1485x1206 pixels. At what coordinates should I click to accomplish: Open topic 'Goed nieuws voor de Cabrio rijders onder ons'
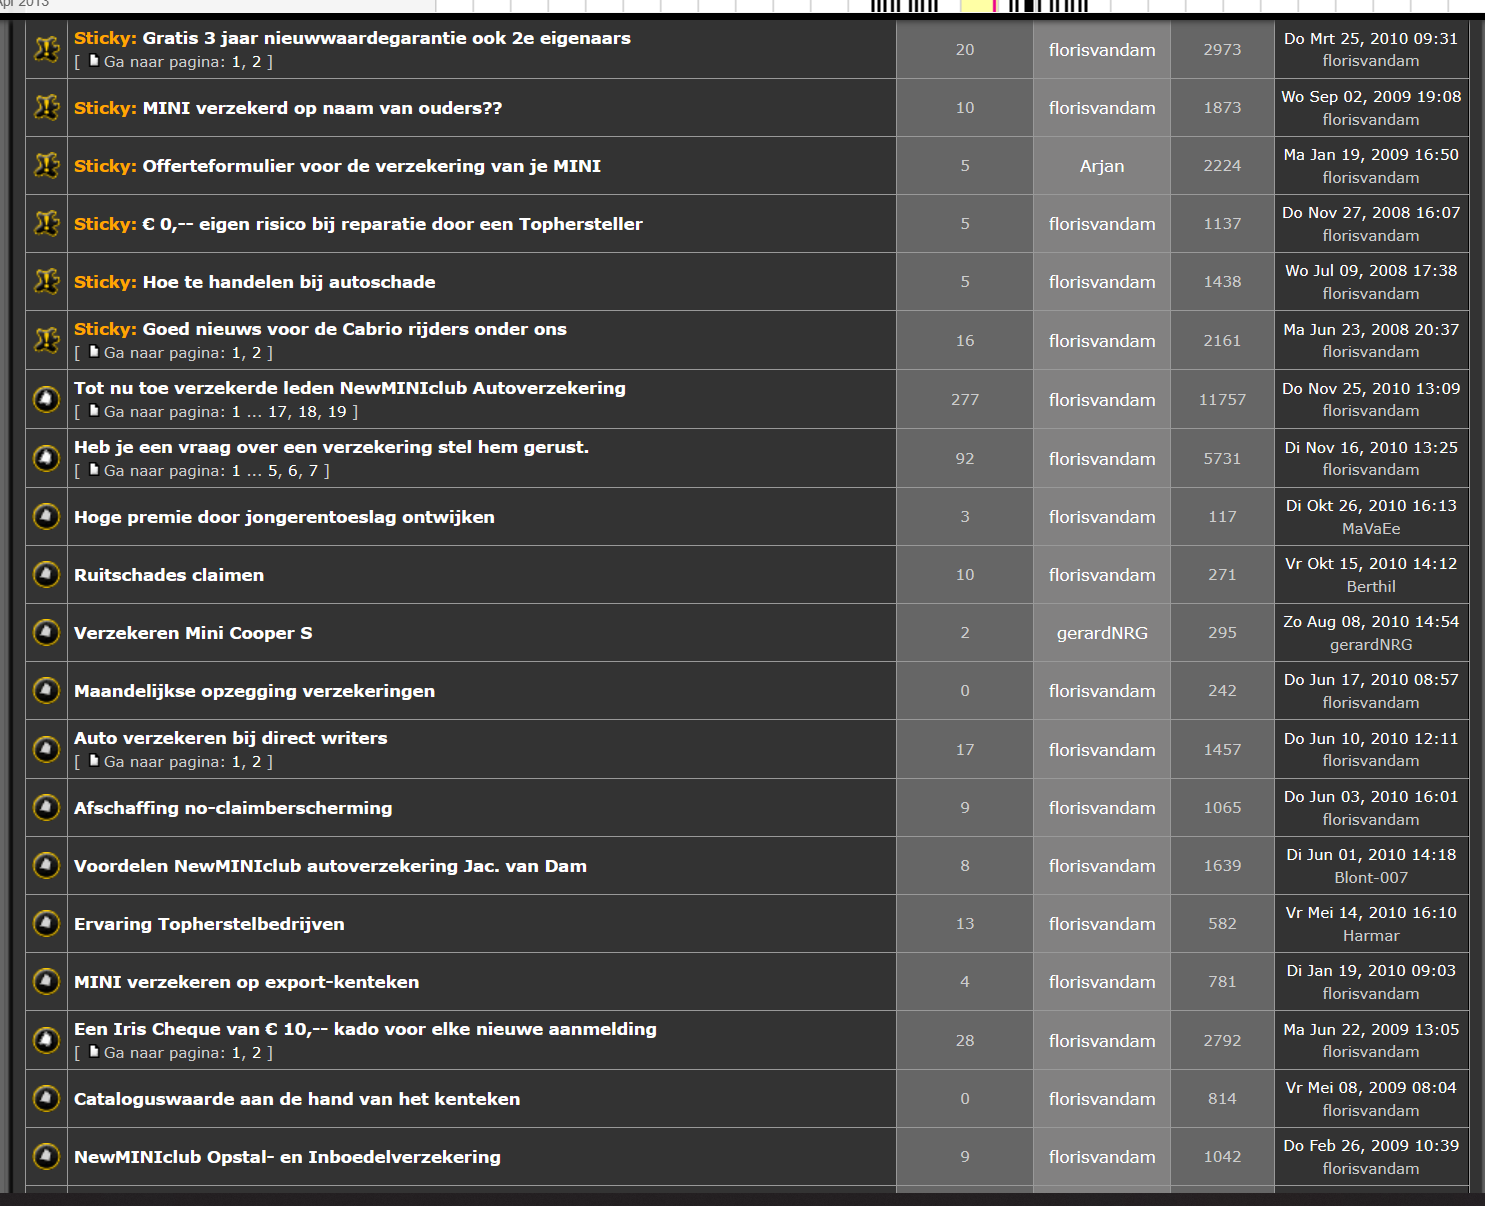pyautogui.click(x=355, y=329)
